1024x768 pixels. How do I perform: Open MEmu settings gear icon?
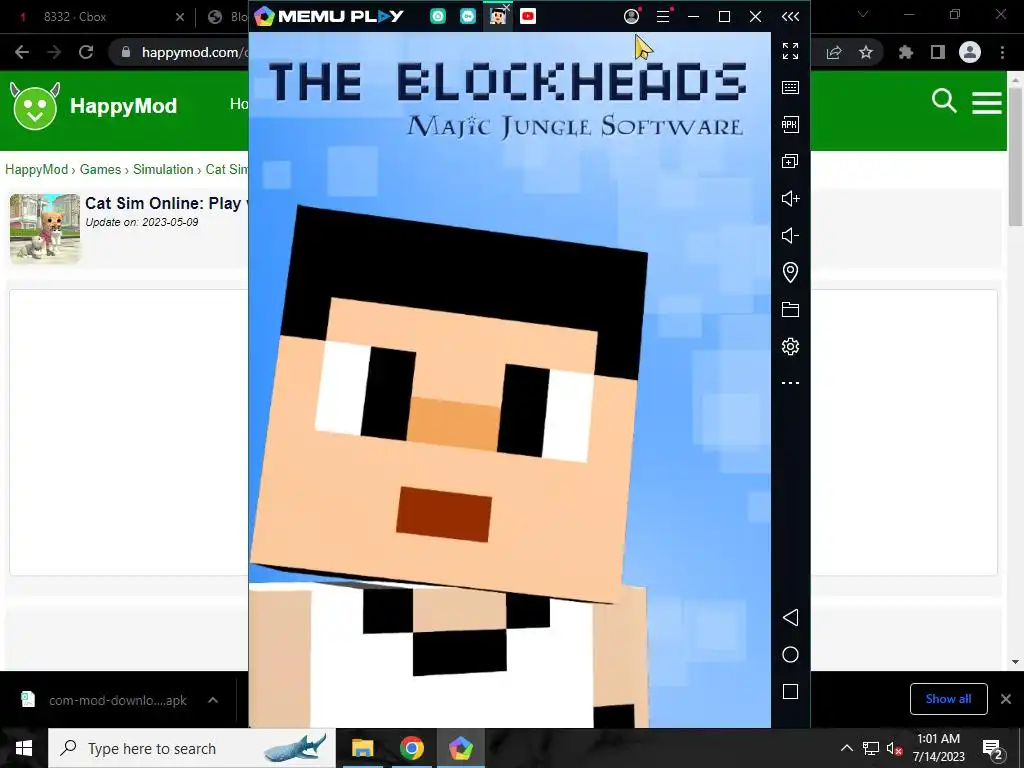tap(790, 346)
